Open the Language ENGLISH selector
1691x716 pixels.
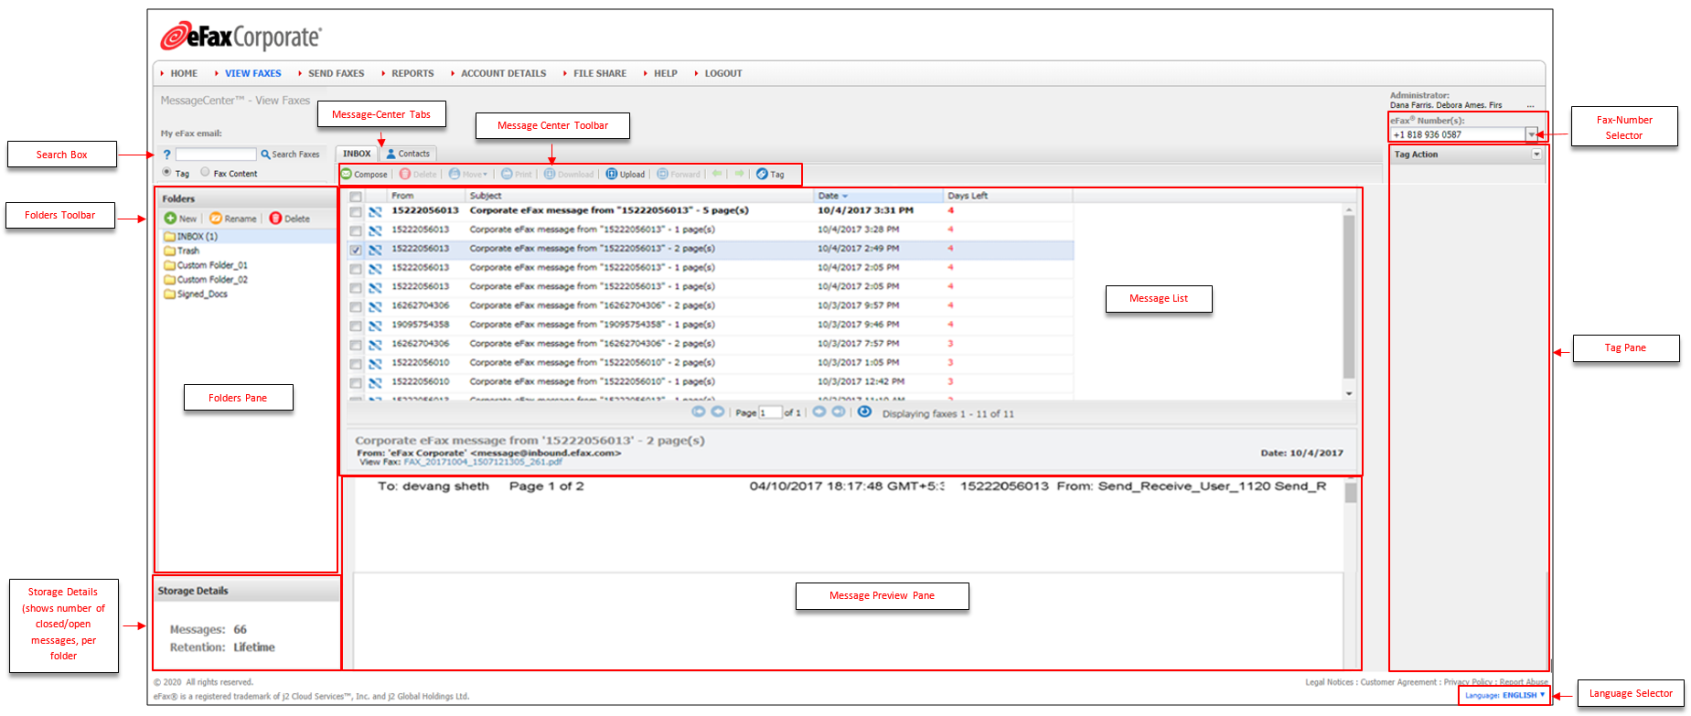tap(1505, 695)
